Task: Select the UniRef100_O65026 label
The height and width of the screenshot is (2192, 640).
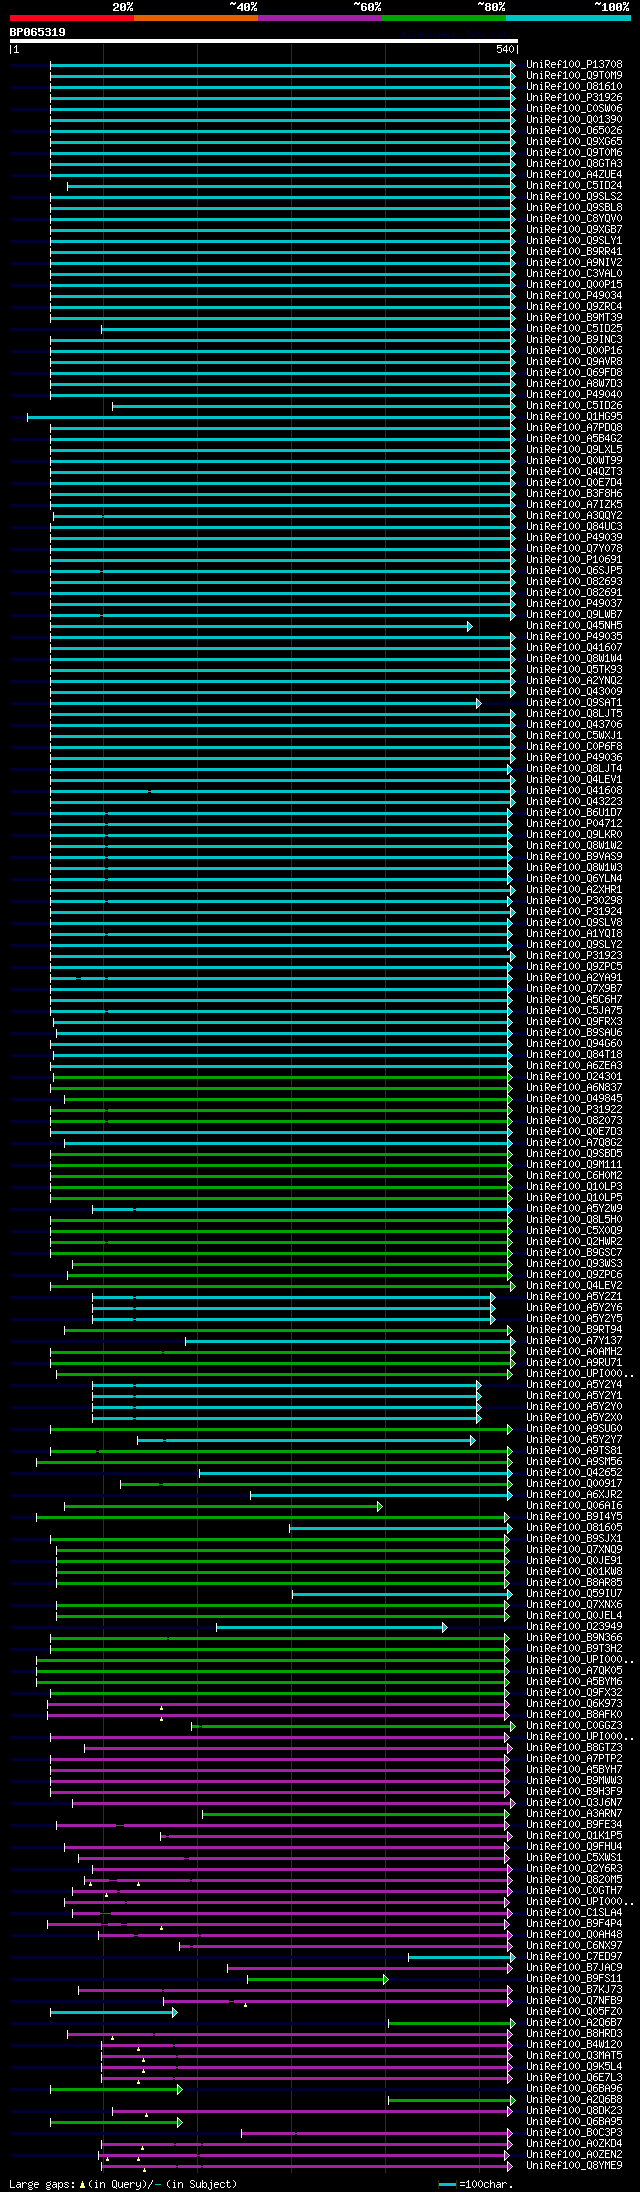Action: click(x=574, y=131)
